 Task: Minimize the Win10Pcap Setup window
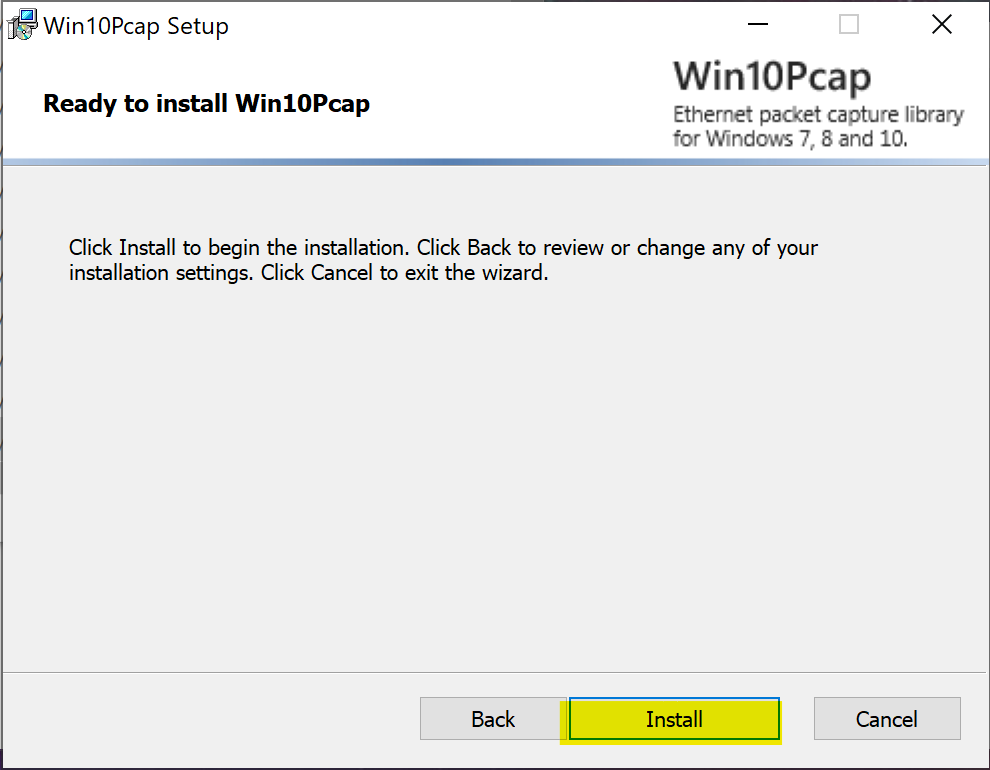coord(758,25)
